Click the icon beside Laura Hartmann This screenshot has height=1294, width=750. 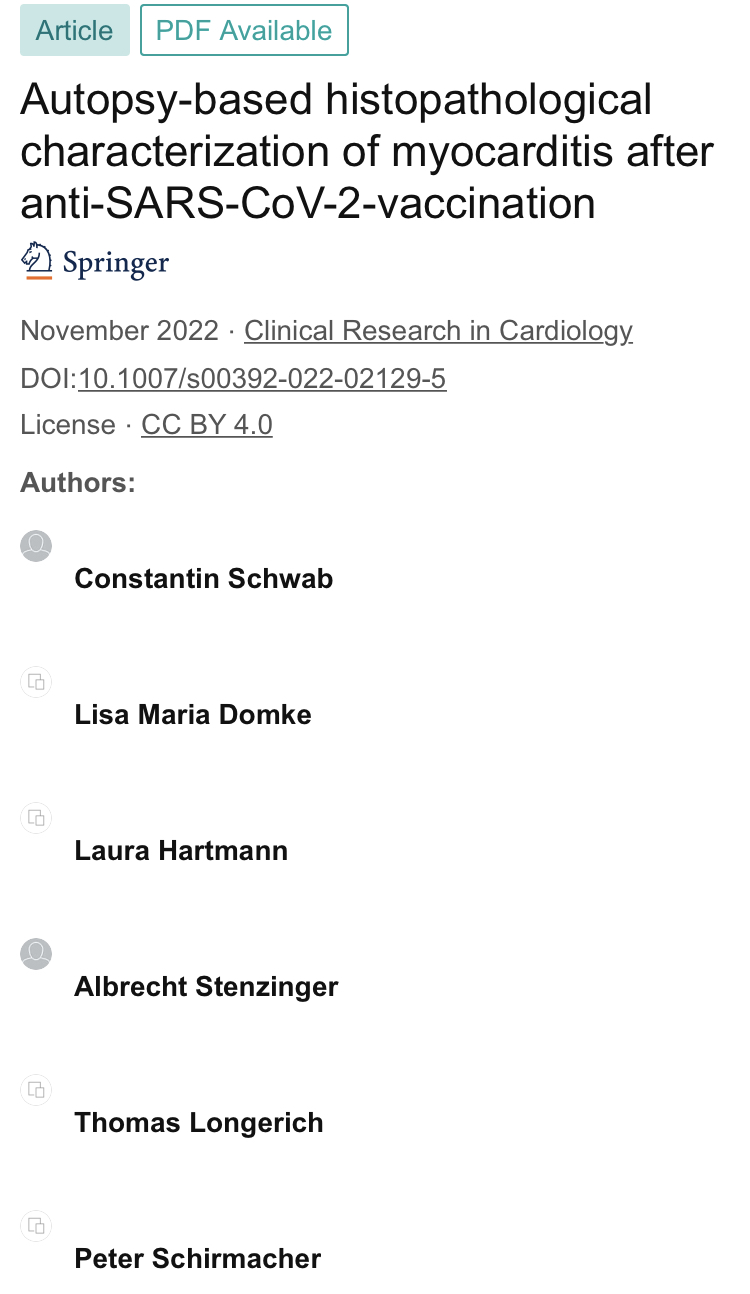(36, 818)
